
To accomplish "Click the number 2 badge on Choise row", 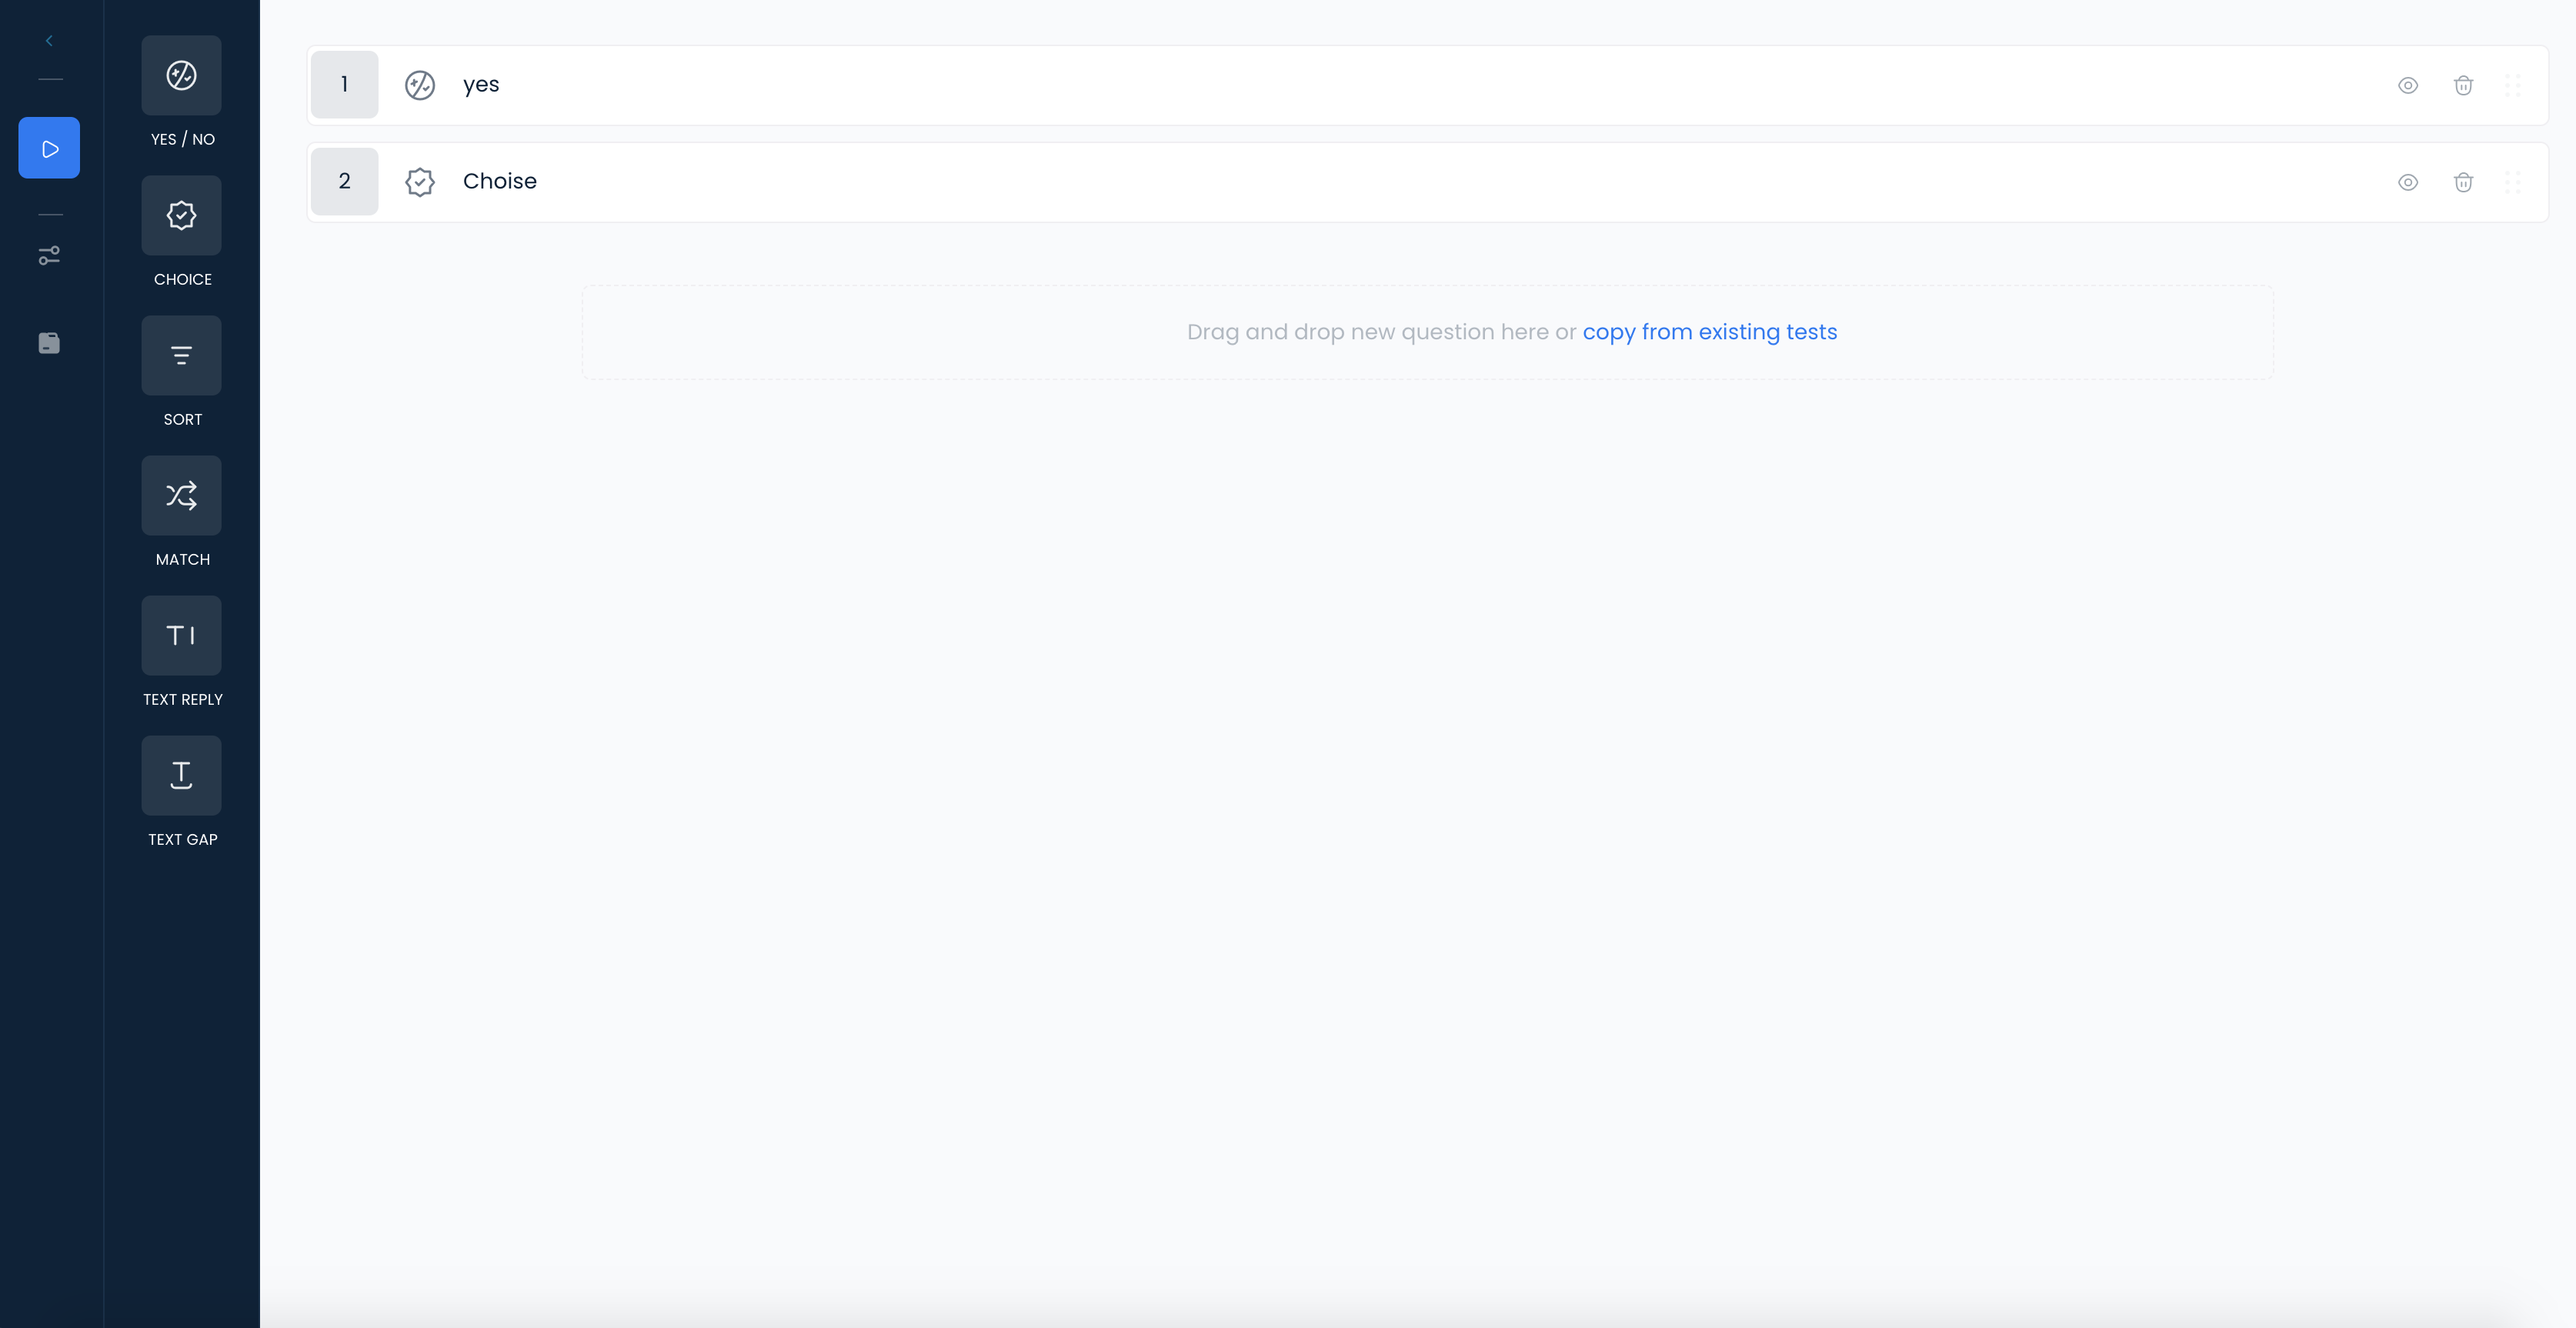I will pos(344,181).
